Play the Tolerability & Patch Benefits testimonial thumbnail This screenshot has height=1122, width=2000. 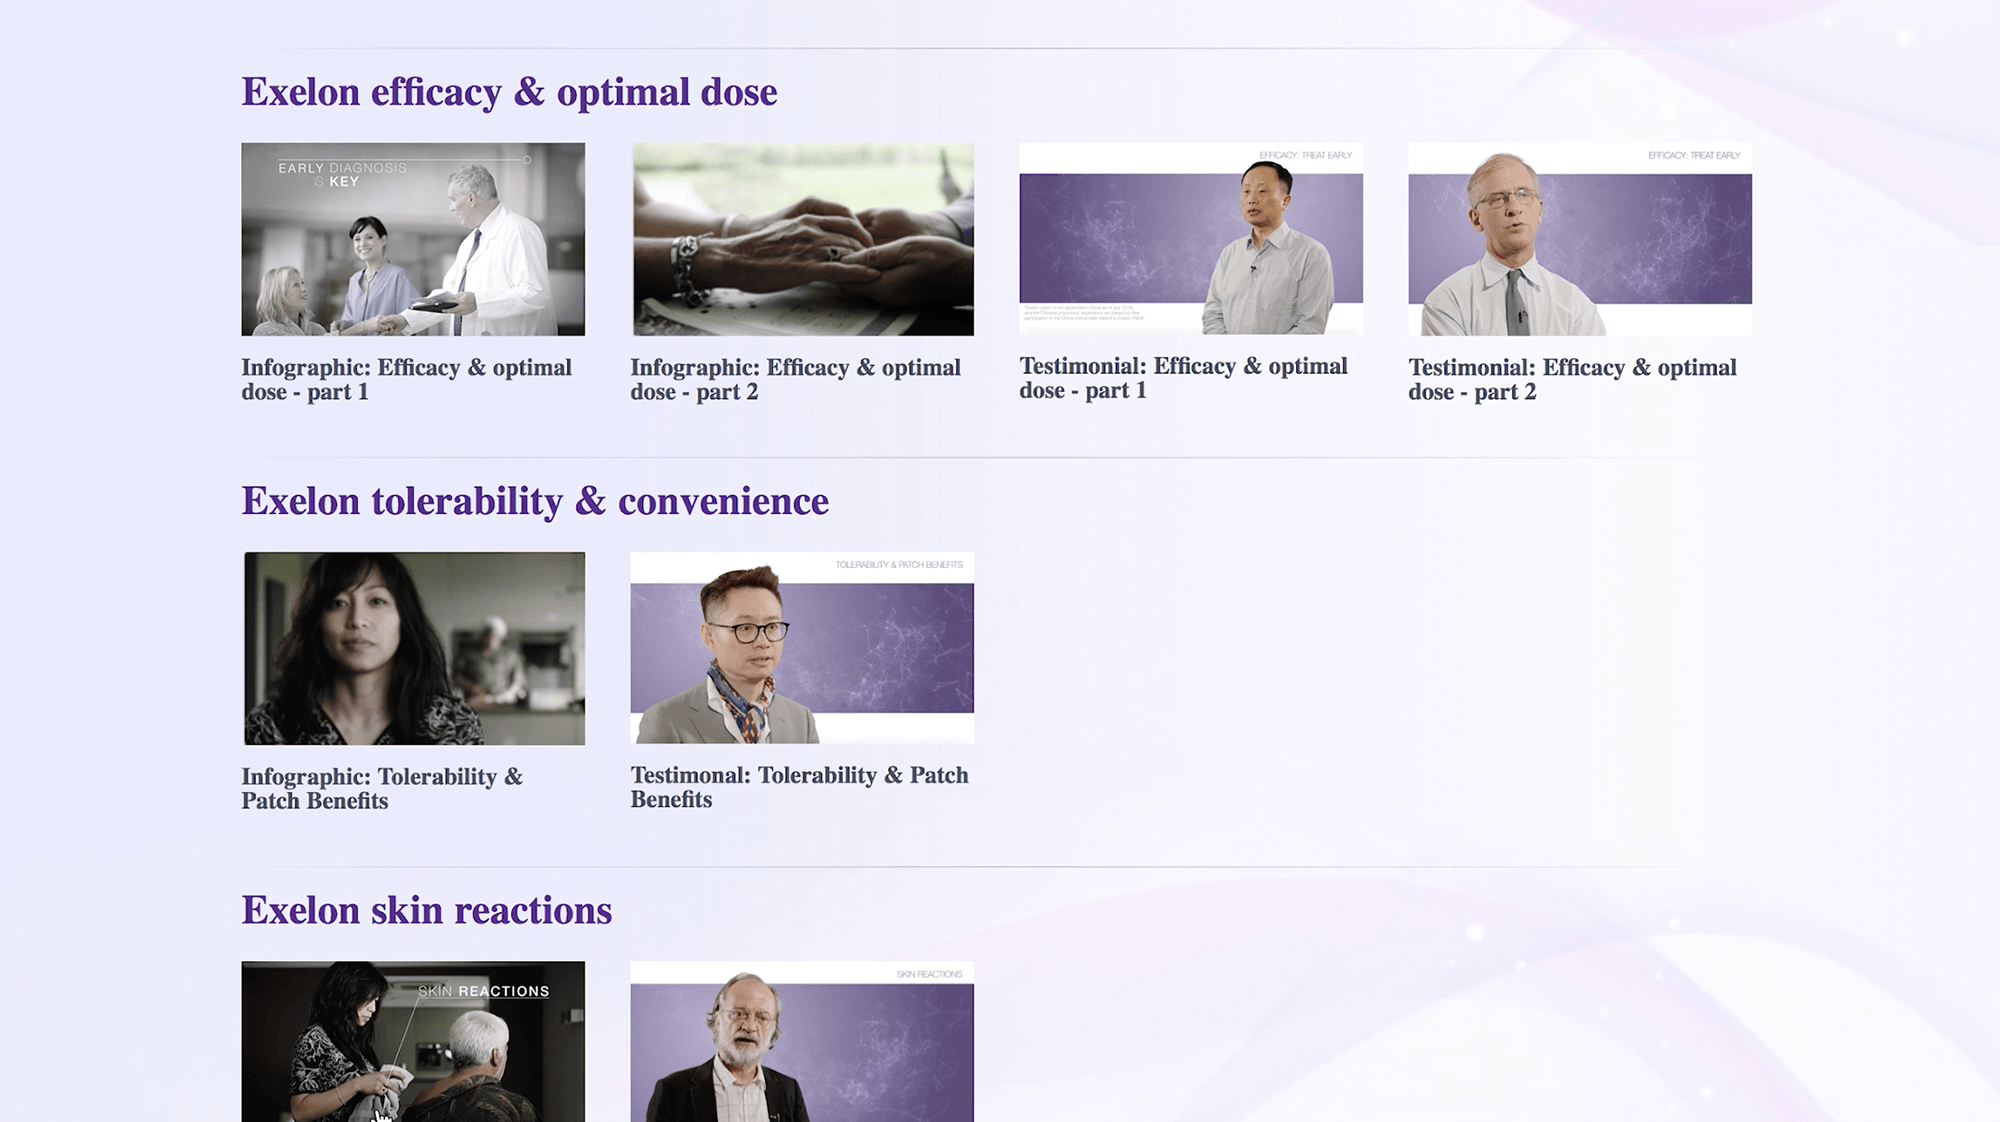(x=802, y=648)
